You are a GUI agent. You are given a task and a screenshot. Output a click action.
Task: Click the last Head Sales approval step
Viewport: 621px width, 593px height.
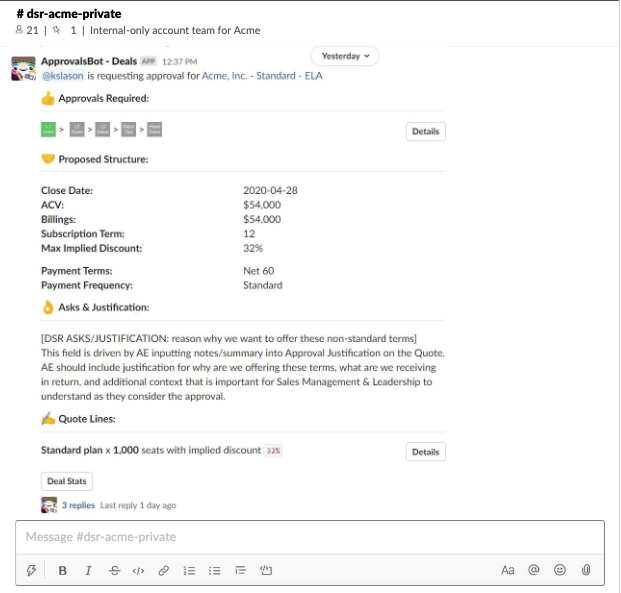pos(154,130)
